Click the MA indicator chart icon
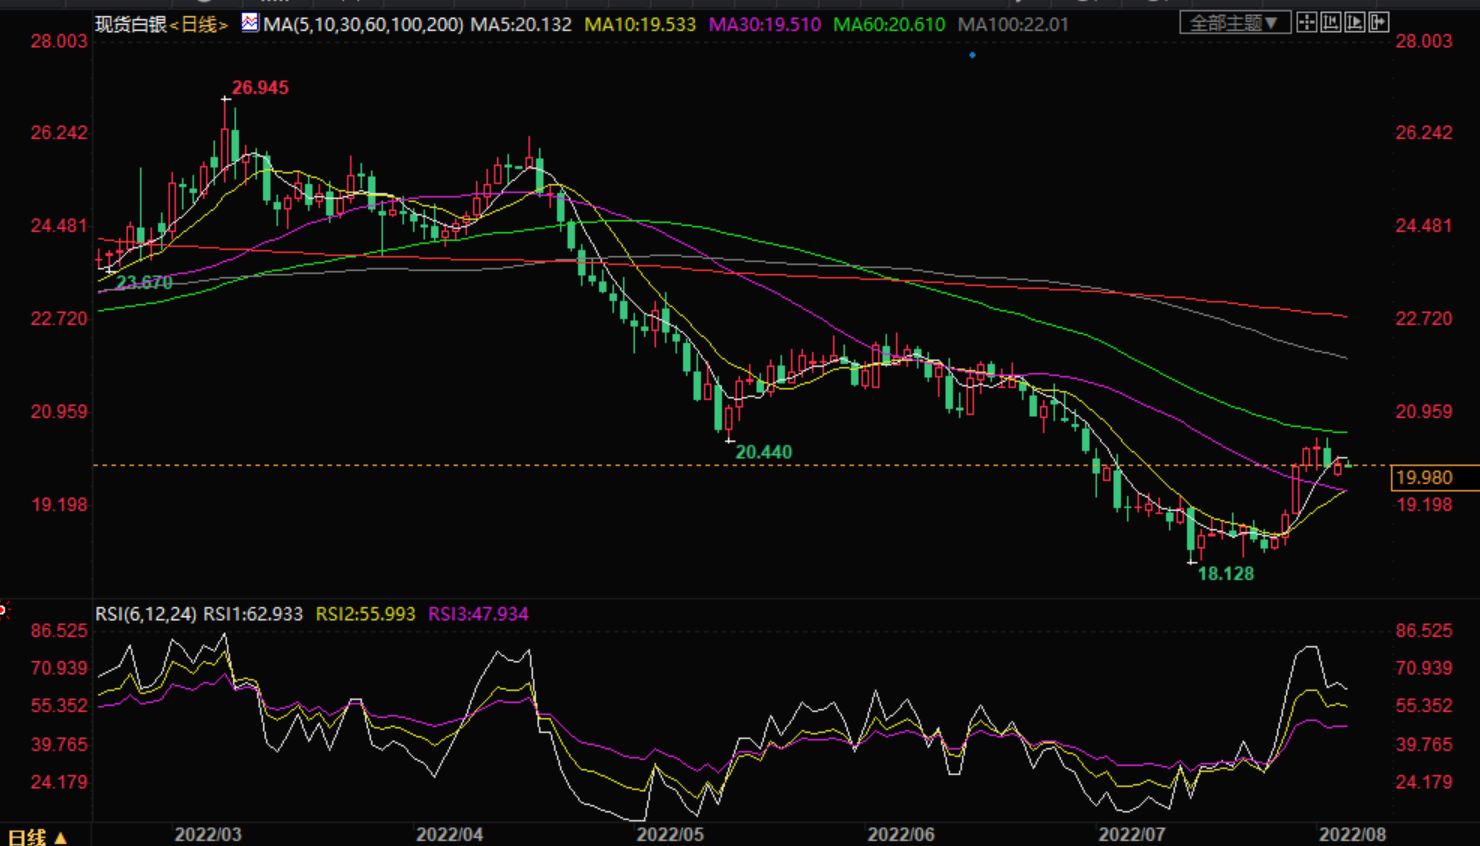 point(250,22)
